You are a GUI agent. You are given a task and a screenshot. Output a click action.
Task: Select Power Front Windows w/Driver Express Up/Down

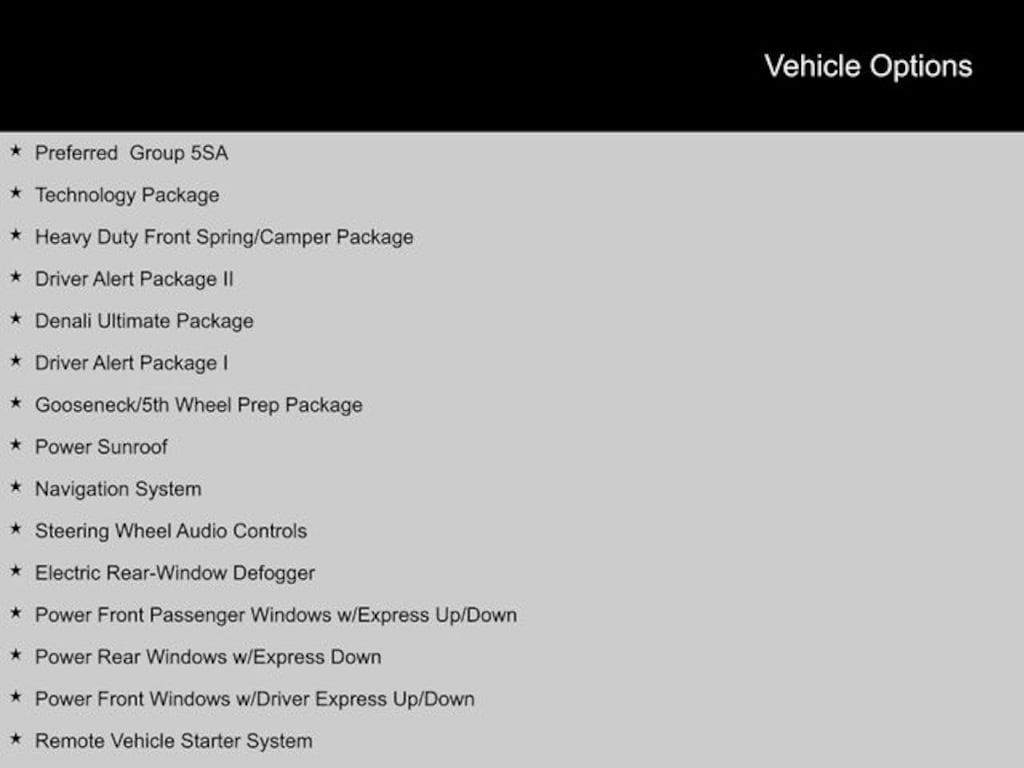[255, 699]
